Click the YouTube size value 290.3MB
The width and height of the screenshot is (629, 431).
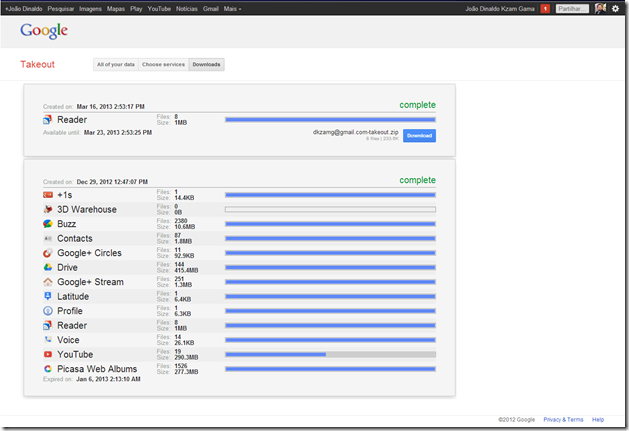[x=186, y=358]
